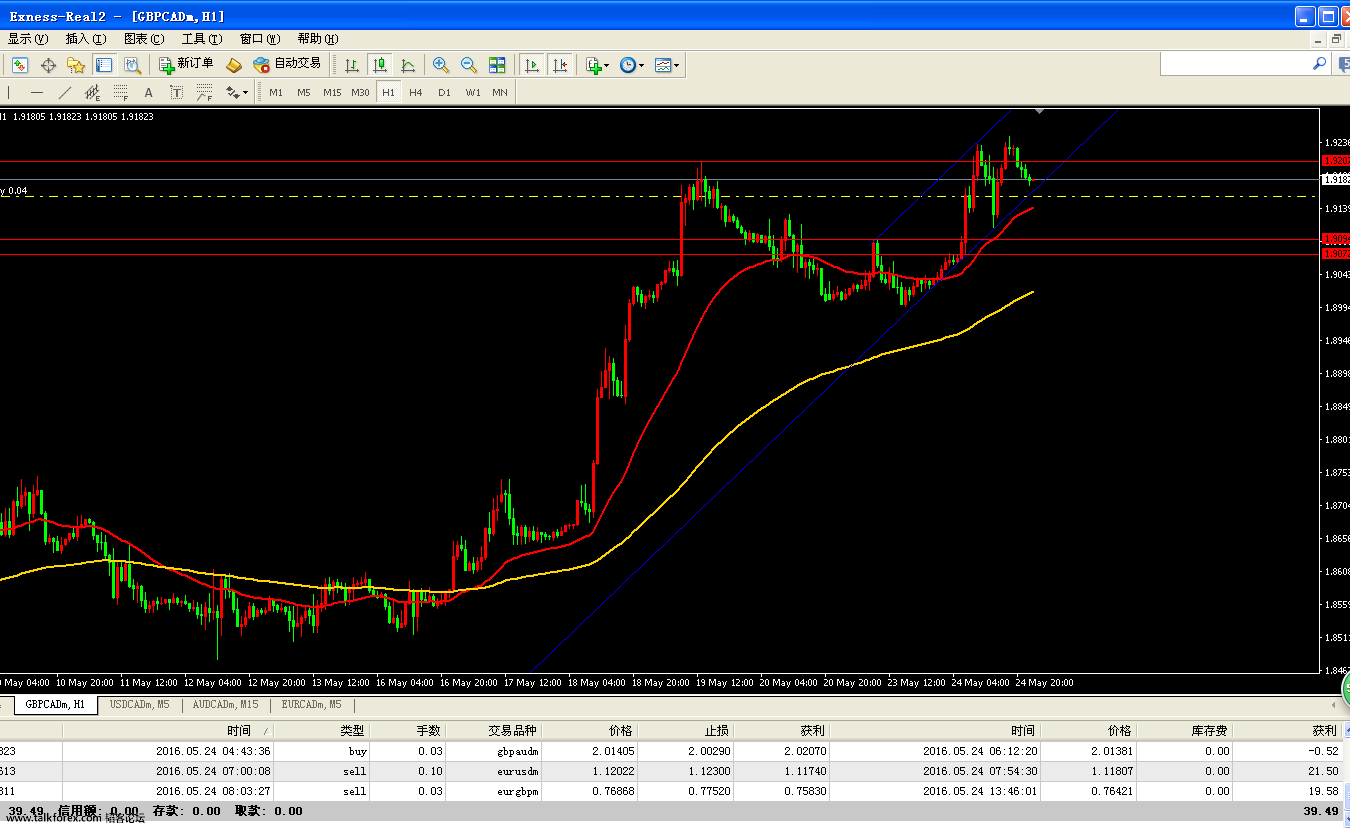This screenshot has width=1350, height=828.
Task: Open the 窗口 (Window) menu
Action: pyautogui.click(x=260, y=39)
